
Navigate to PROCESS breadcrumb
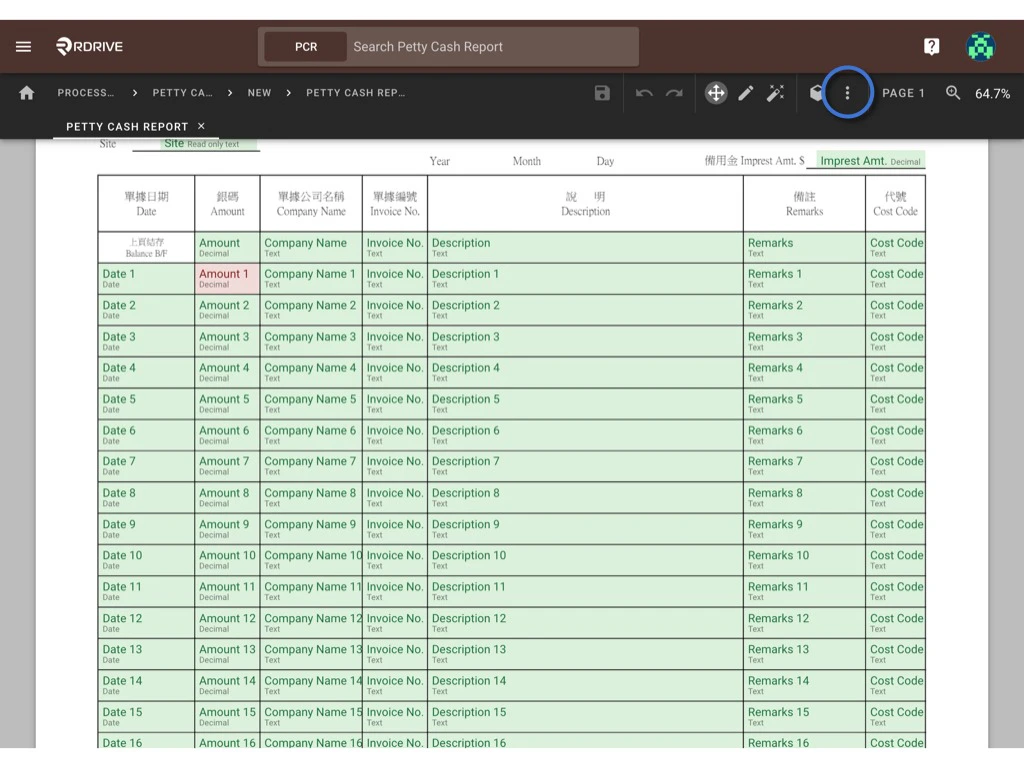pyautogui.click(x=85, y=93)
